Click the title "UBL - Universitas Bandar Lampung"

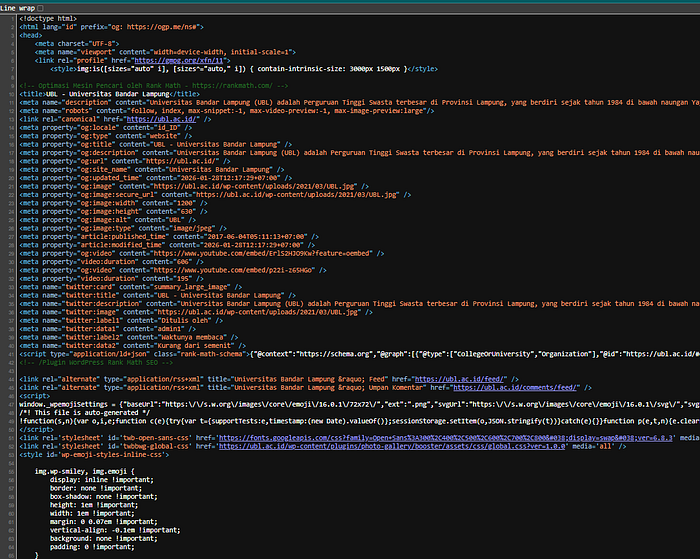pyautogui.click(x=109, y=94)
